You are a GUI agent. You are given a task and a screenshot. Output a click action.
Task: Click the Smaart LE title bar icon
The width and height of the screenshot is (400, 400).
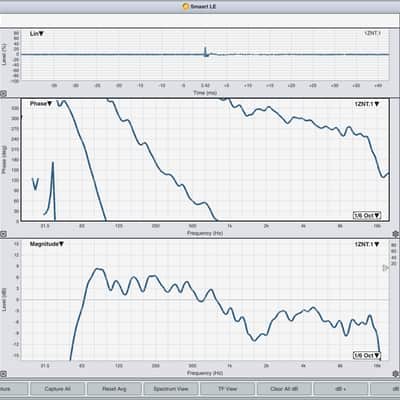[x=186, y=6]
